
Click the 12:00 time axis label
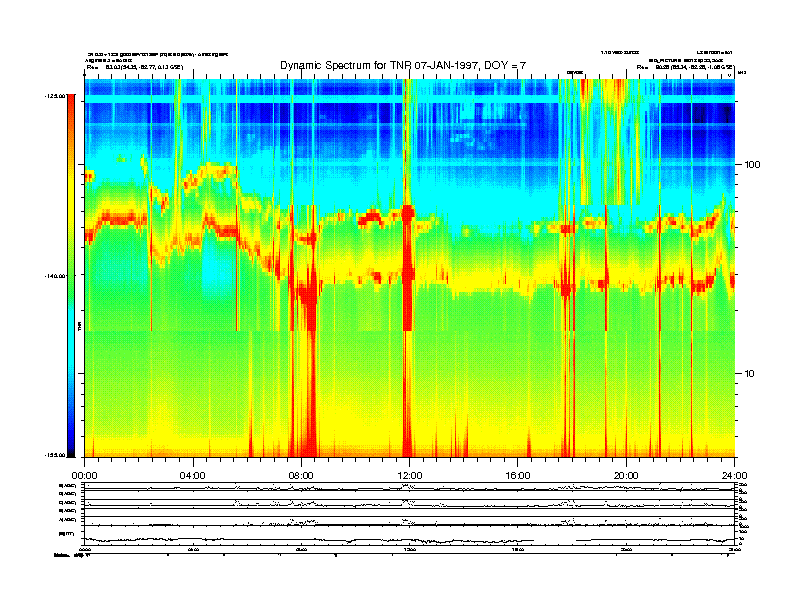[410, 476]
